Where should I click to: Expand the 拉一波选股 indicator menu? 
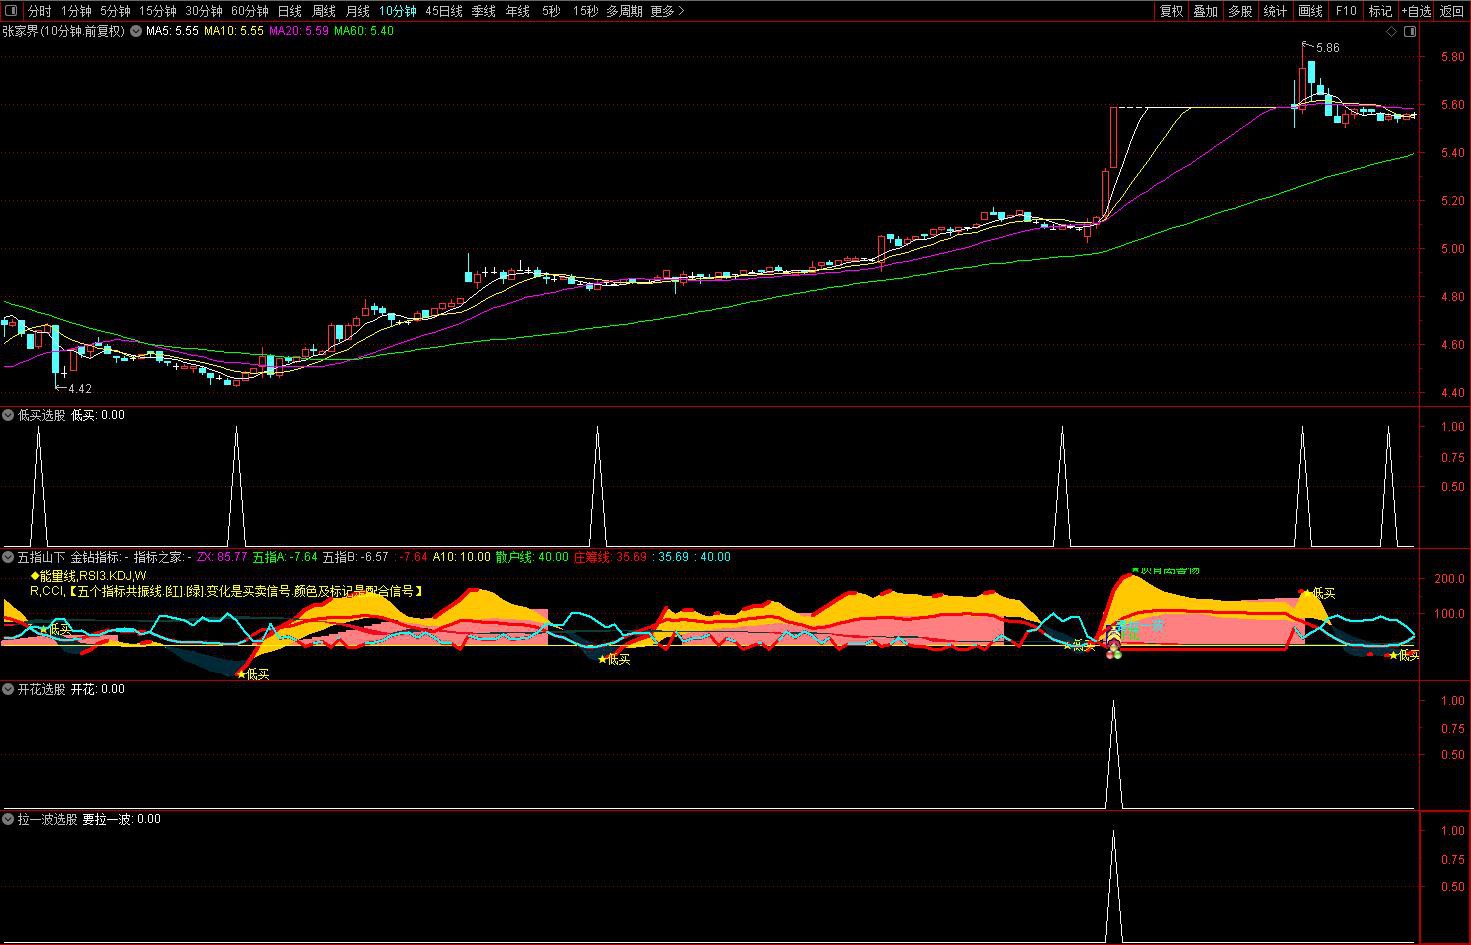pos(8,818)
